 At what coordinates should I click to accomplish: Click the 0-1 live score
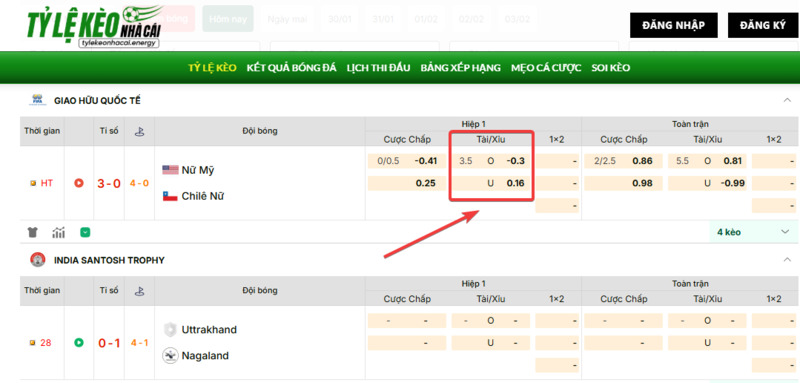[x=109, y=343]
